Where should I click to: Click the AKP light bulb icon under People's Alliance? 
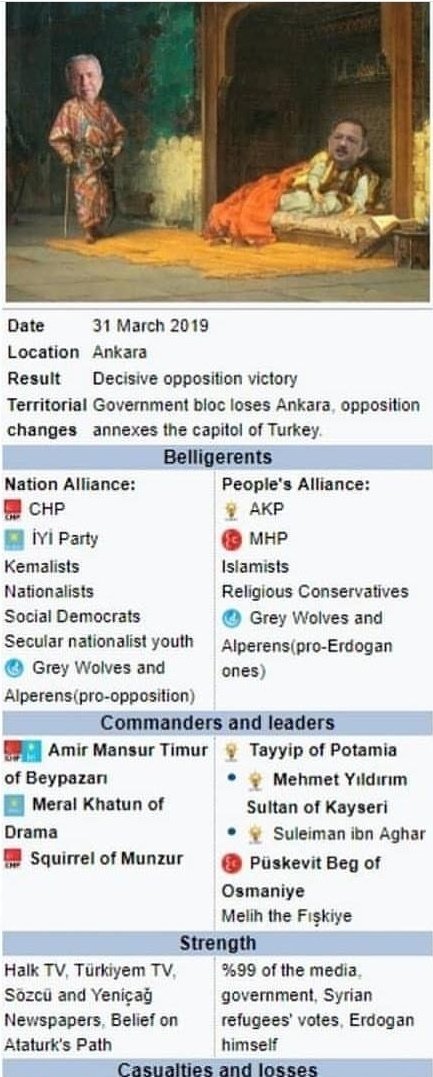(232, 511)
